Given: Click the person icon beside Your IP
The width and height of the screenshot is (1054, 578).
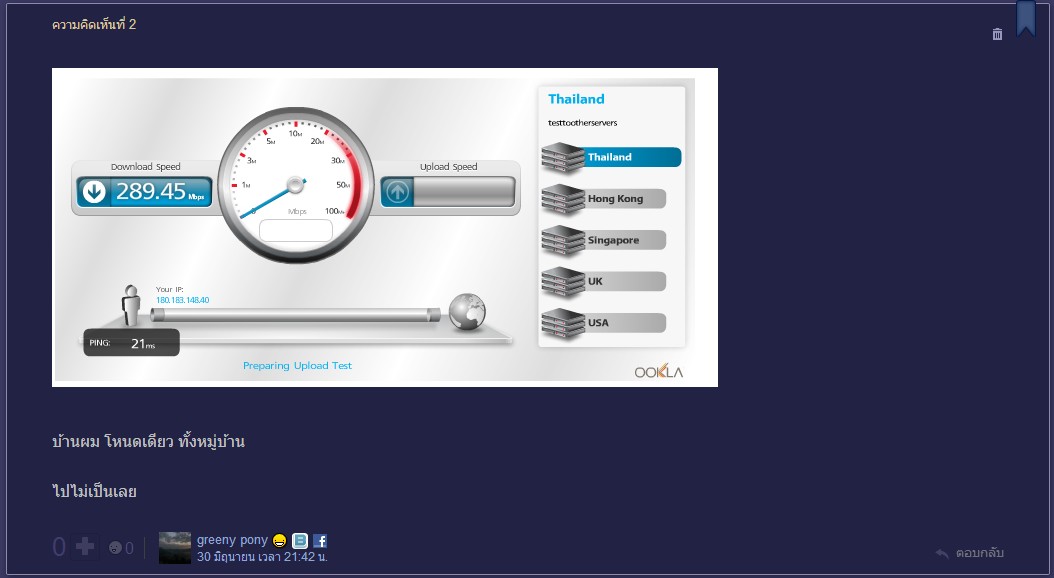Looking at the screenshot, I should [131, 306].
